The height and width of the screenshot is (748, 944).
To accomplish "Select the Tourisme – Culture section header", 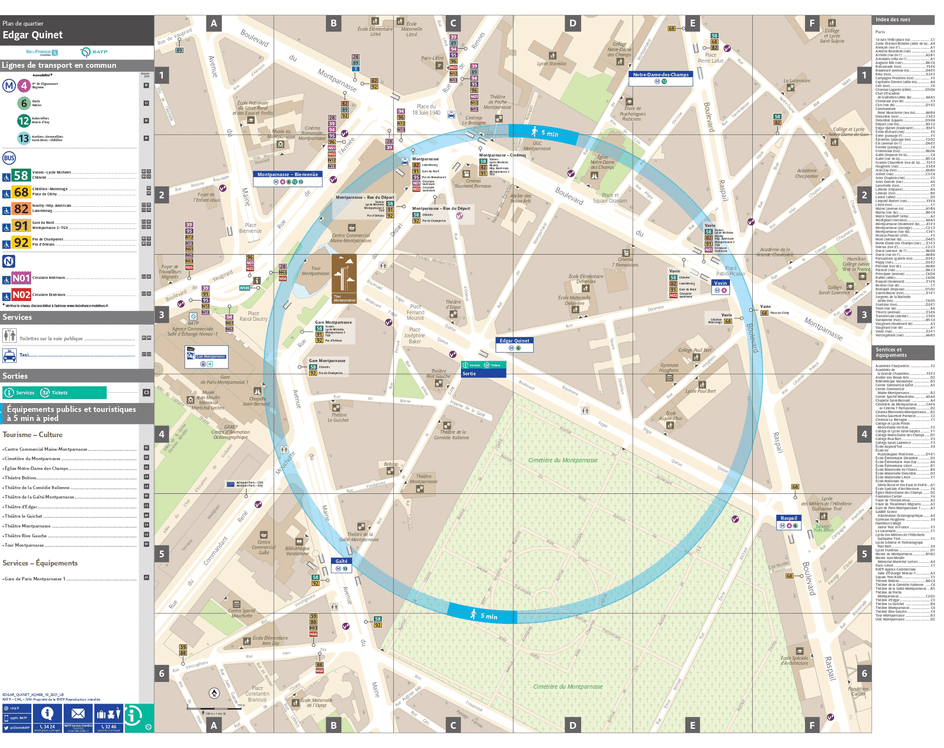I will pos(32,434).
